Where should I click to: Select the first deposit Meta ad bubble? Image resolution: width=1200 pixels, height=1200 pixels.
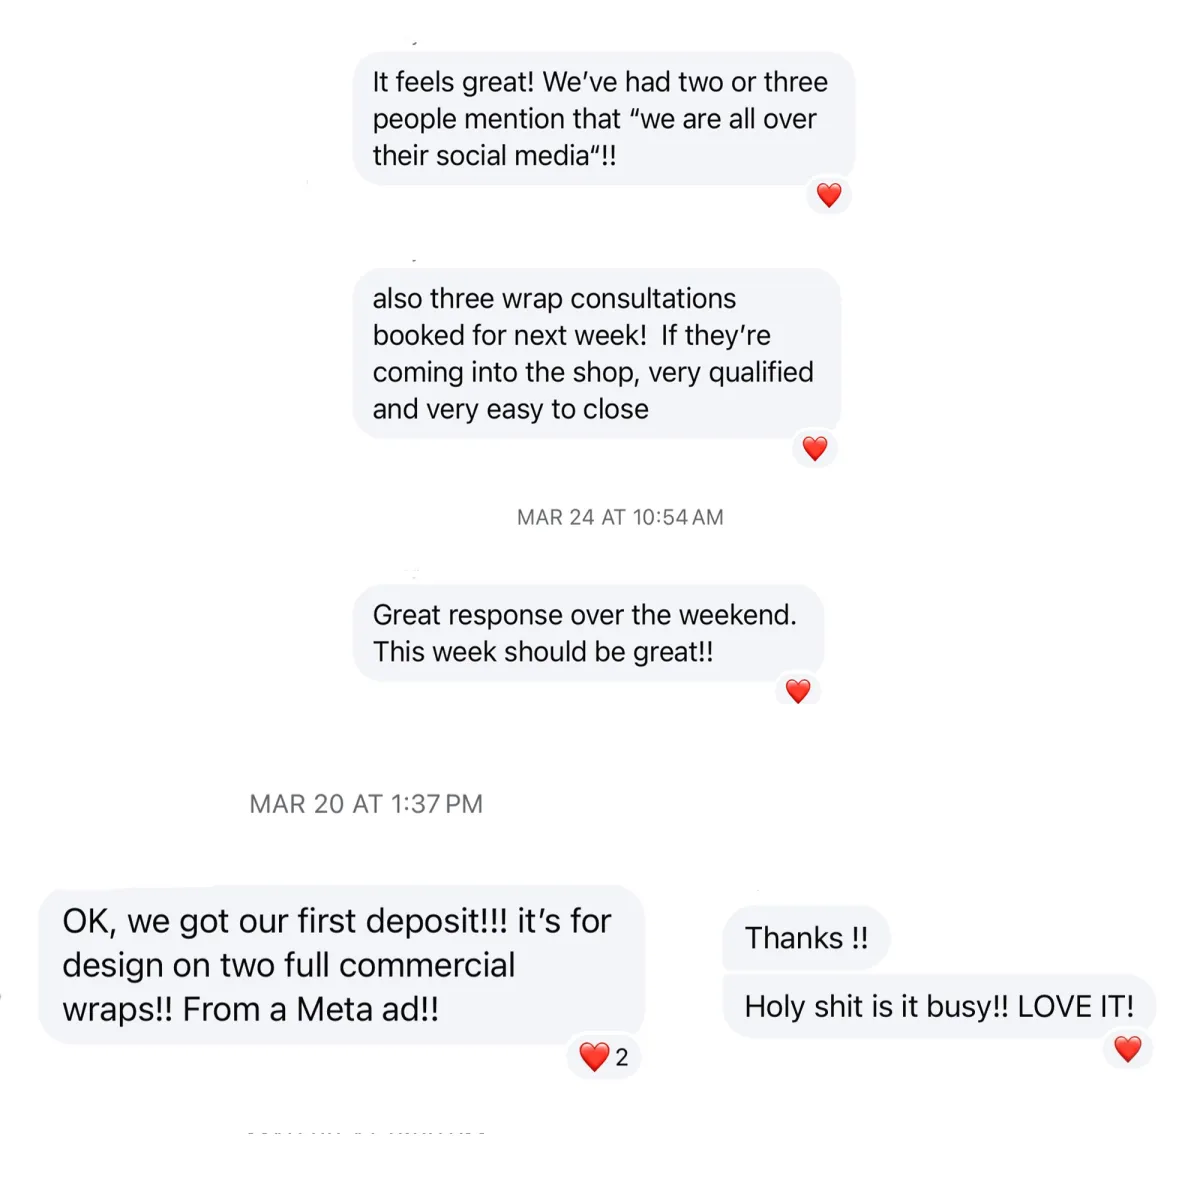[x=341, y=964]
